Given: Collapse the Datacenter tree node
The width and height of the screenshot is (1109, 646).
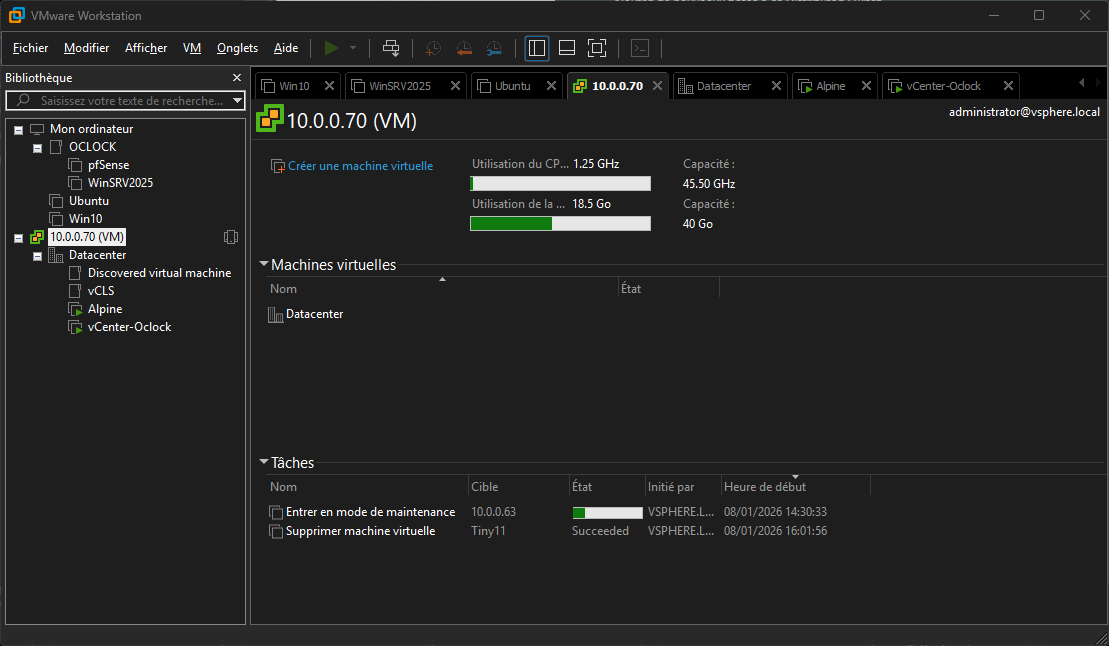Looking at the screenshot, I should click(x=37, y=256).
